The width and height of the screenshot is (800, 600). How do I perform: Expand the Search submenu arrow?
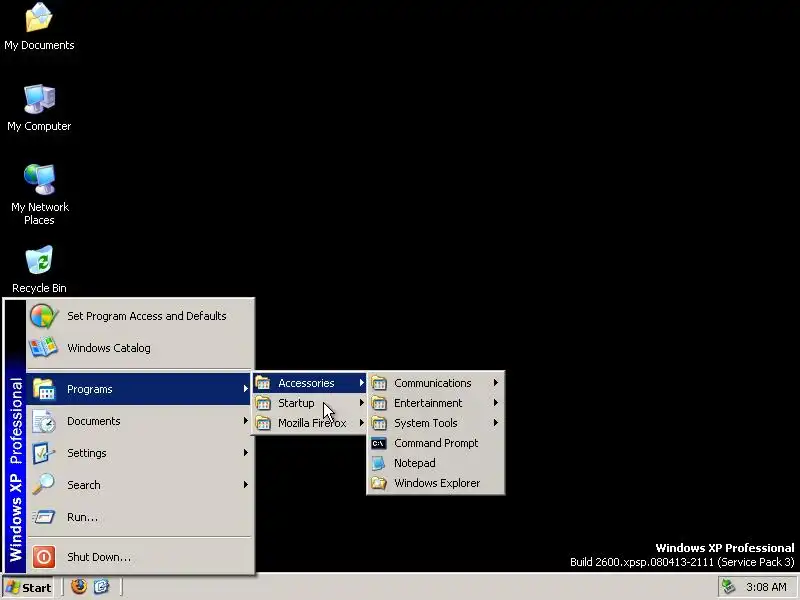[x=245, y=485]
